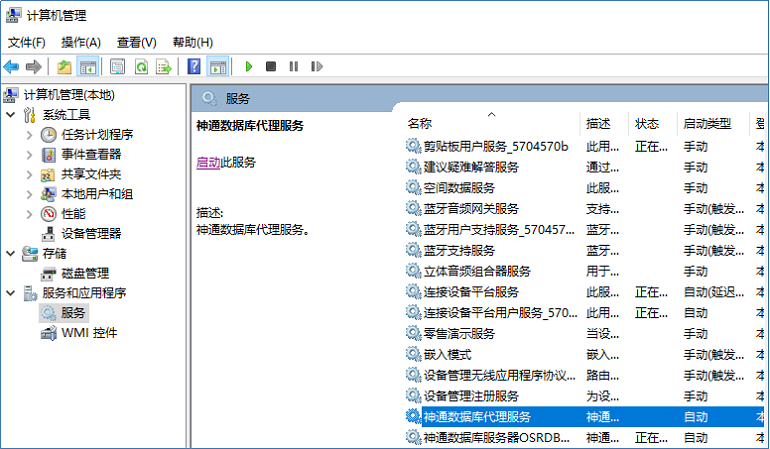
Task: Collapse the 系统工具 tree node
Action: 11,115
